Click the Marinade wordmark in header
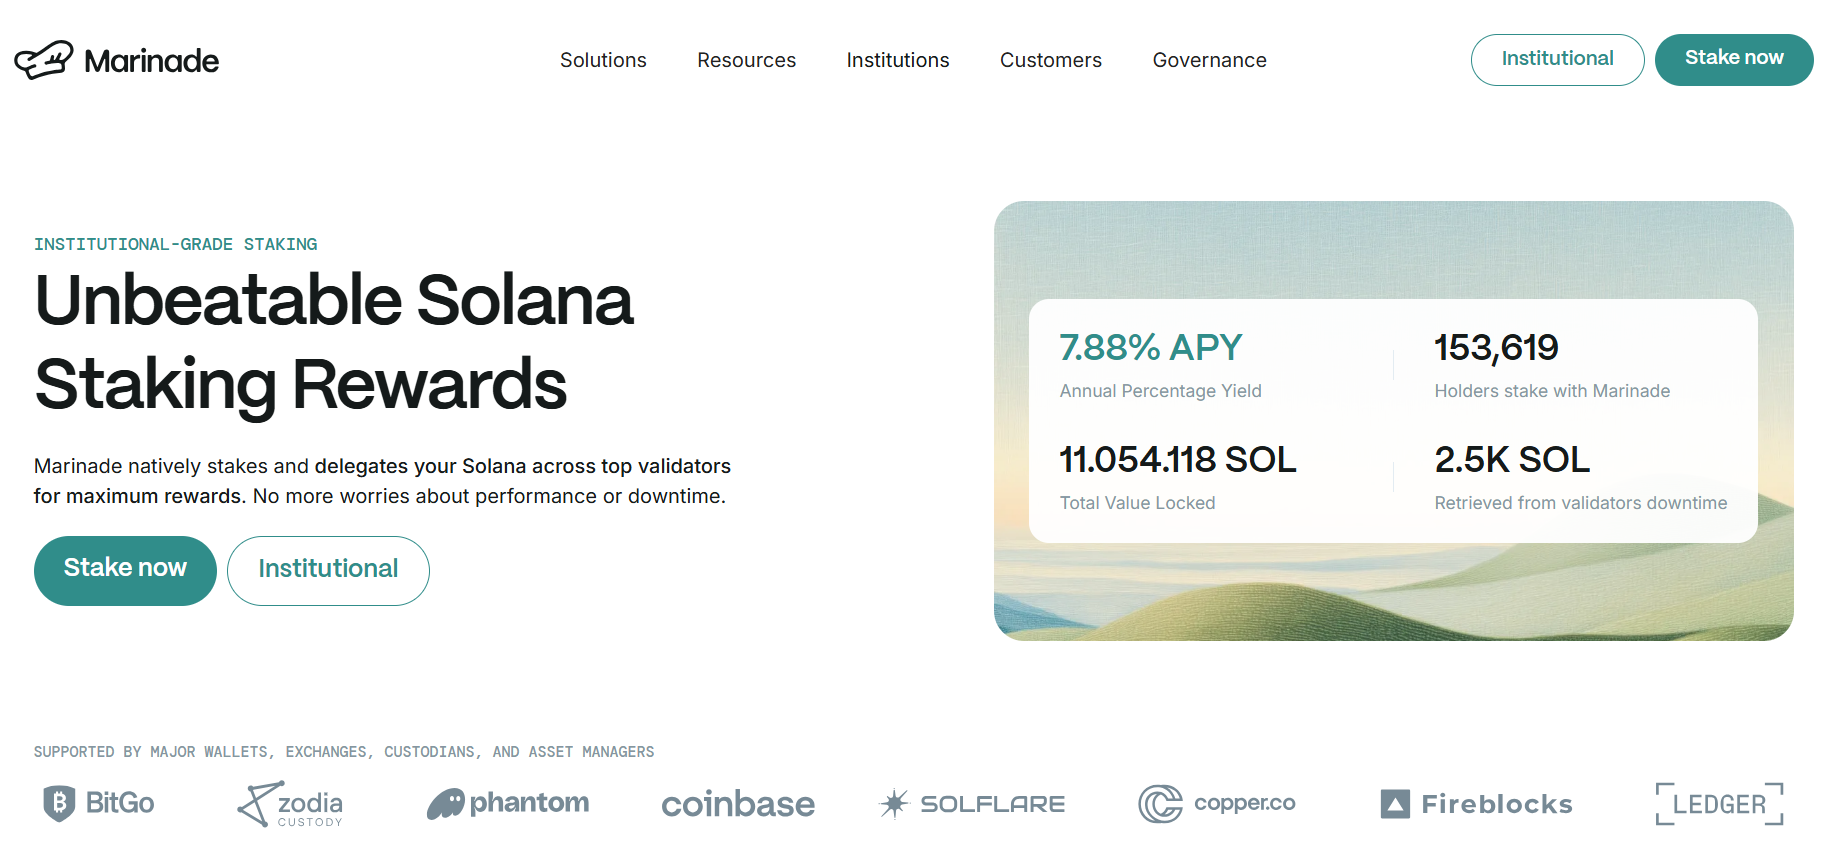The height and width of the screenshot is (844, 1831). tap(151, 61)
